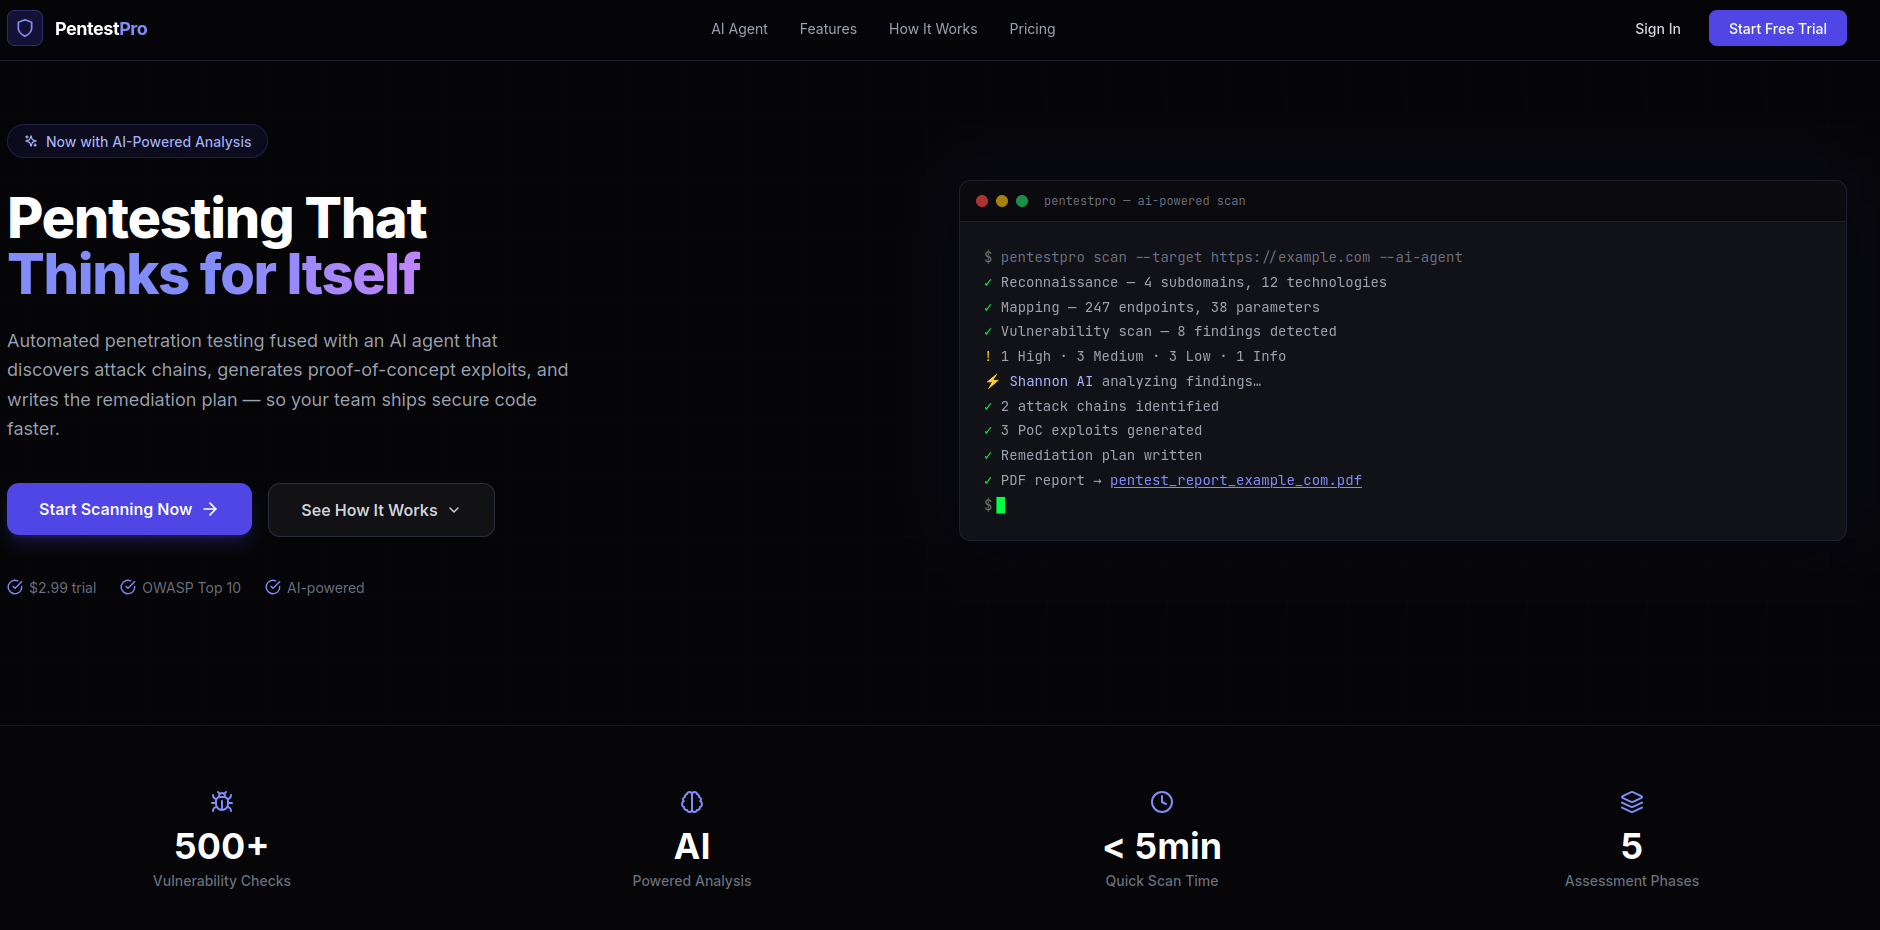
Task: Click the checkmark icon beside $2.99 trial
Action: tap(14, 587)
